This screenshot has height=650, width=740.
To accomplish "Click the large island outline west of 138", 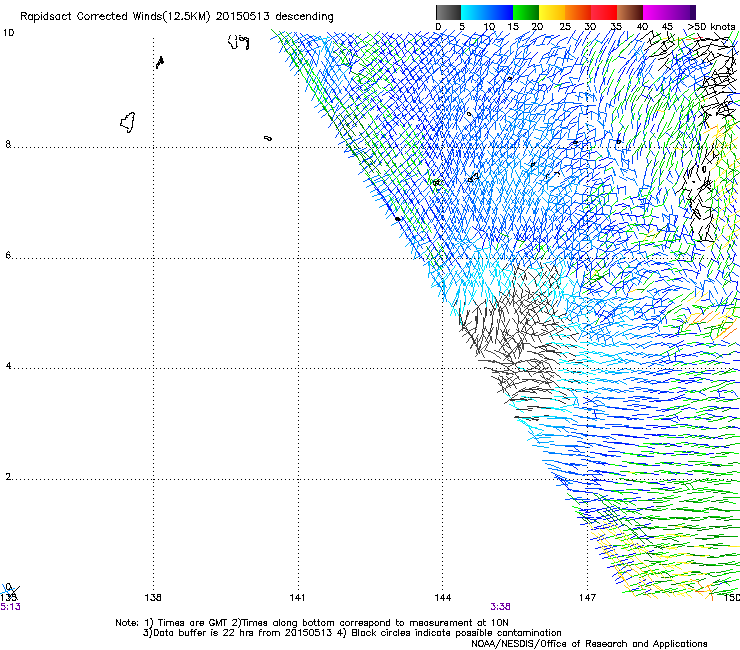I will (127, 123).
